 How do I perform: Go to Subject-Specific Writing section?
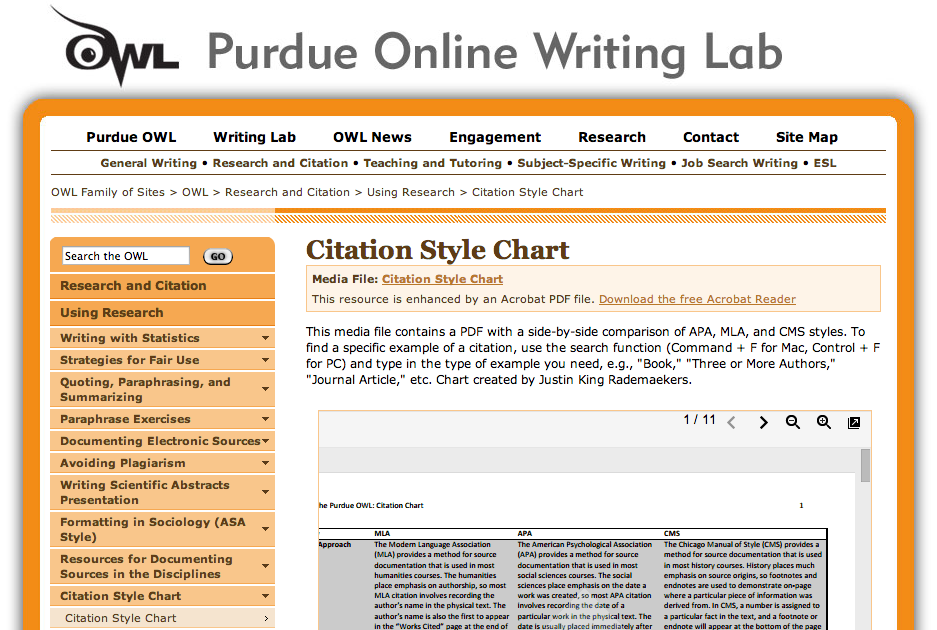click(x=591, y=163)
